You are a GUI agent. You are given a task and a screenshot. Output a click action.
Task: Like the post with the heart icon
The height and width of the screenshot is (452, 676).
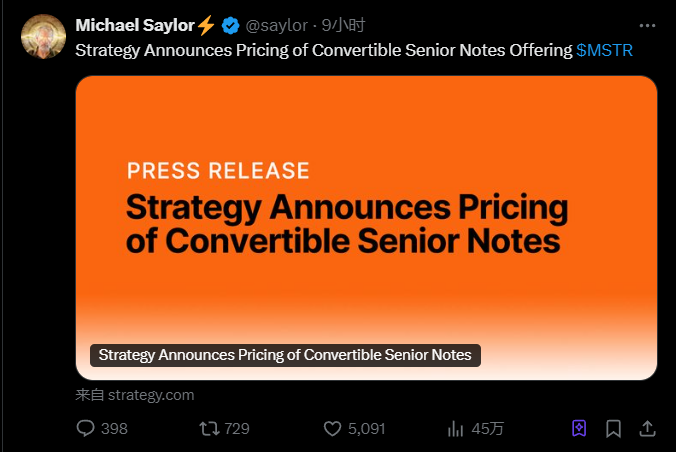(332, 429)
